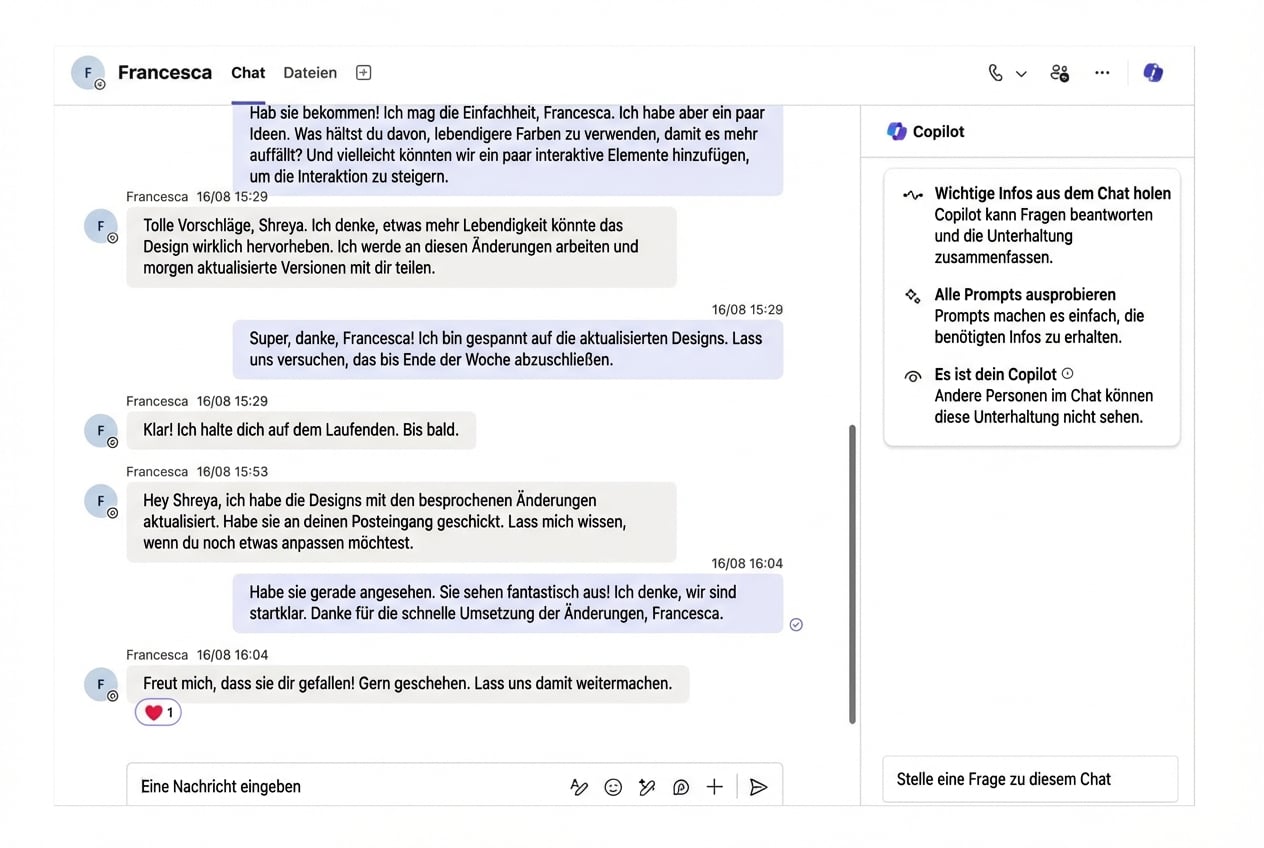This screenshot has height=848, width=1264.
Task: Click 'Wichtige Infos aus dem Chat holen'
Action: [1052, 193]
